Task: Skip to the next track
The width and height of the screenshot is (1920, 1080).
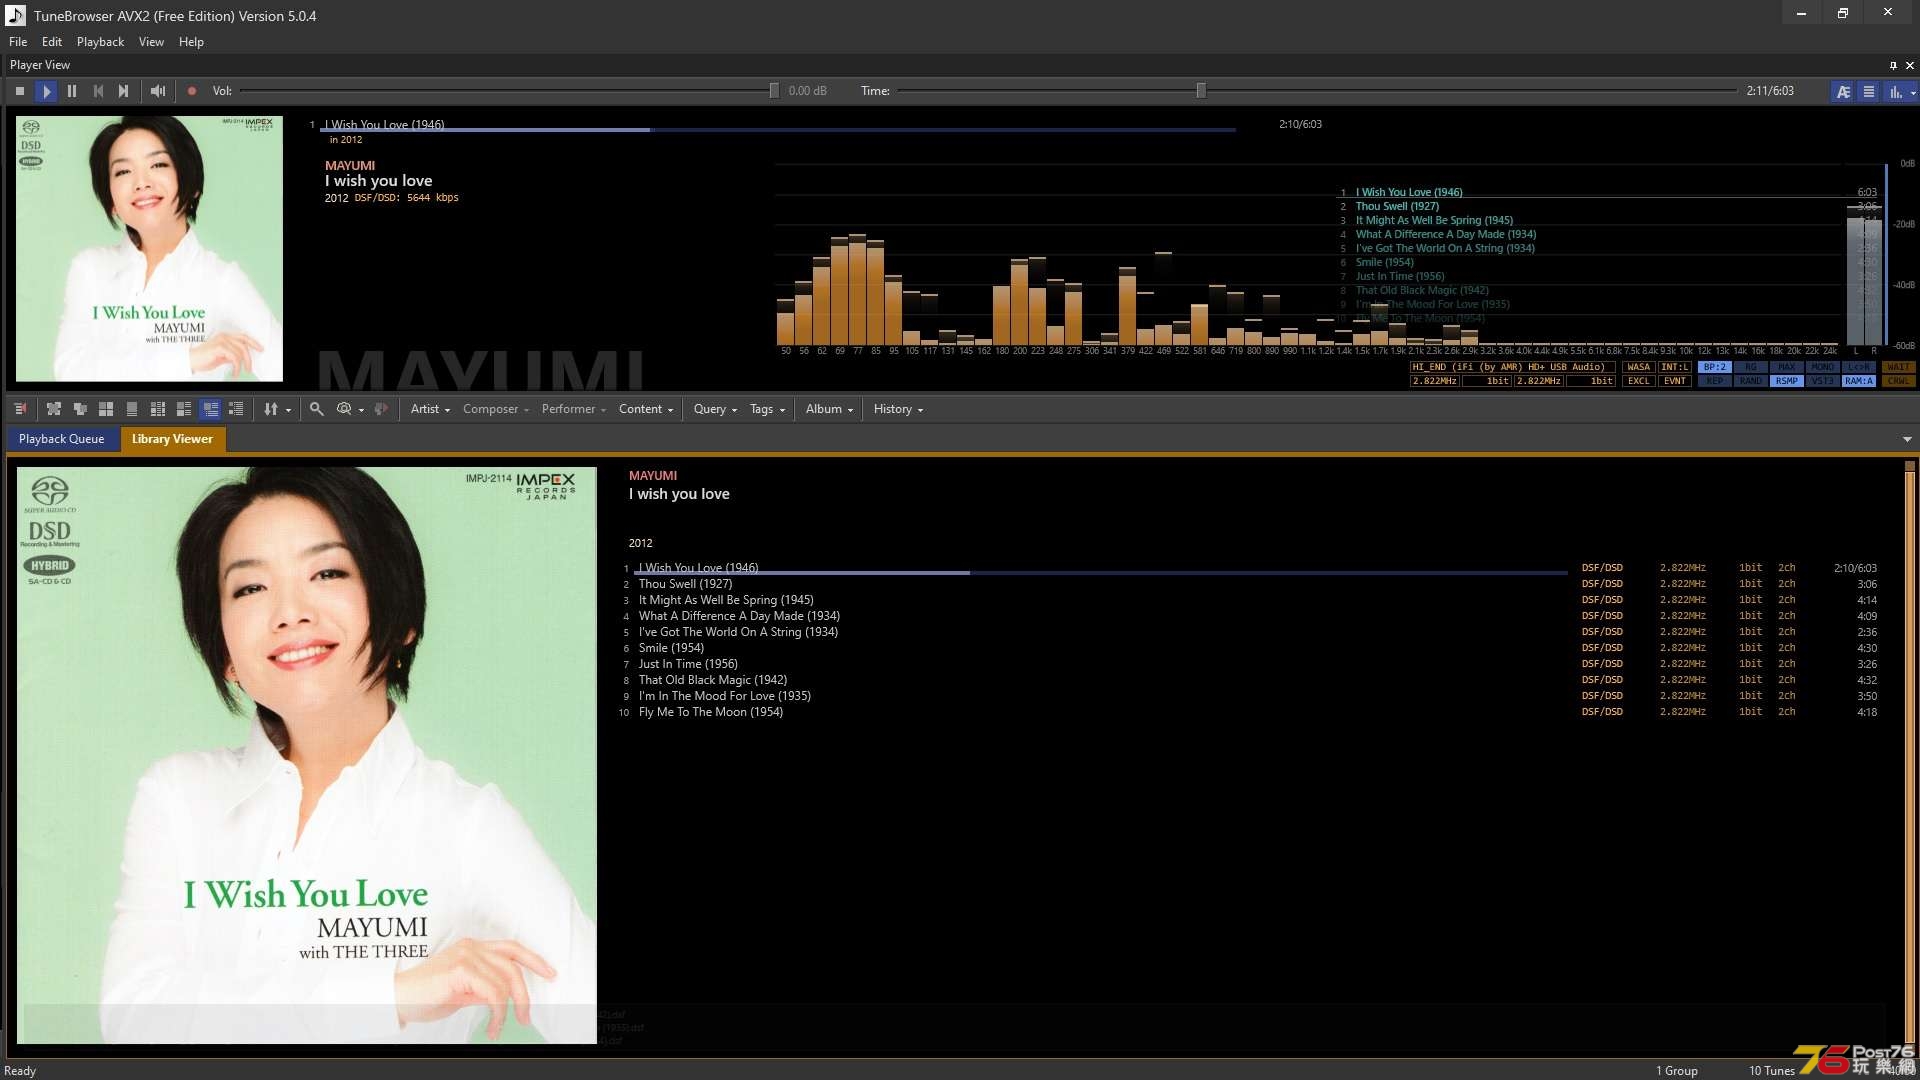Action: tap(124, 91)
